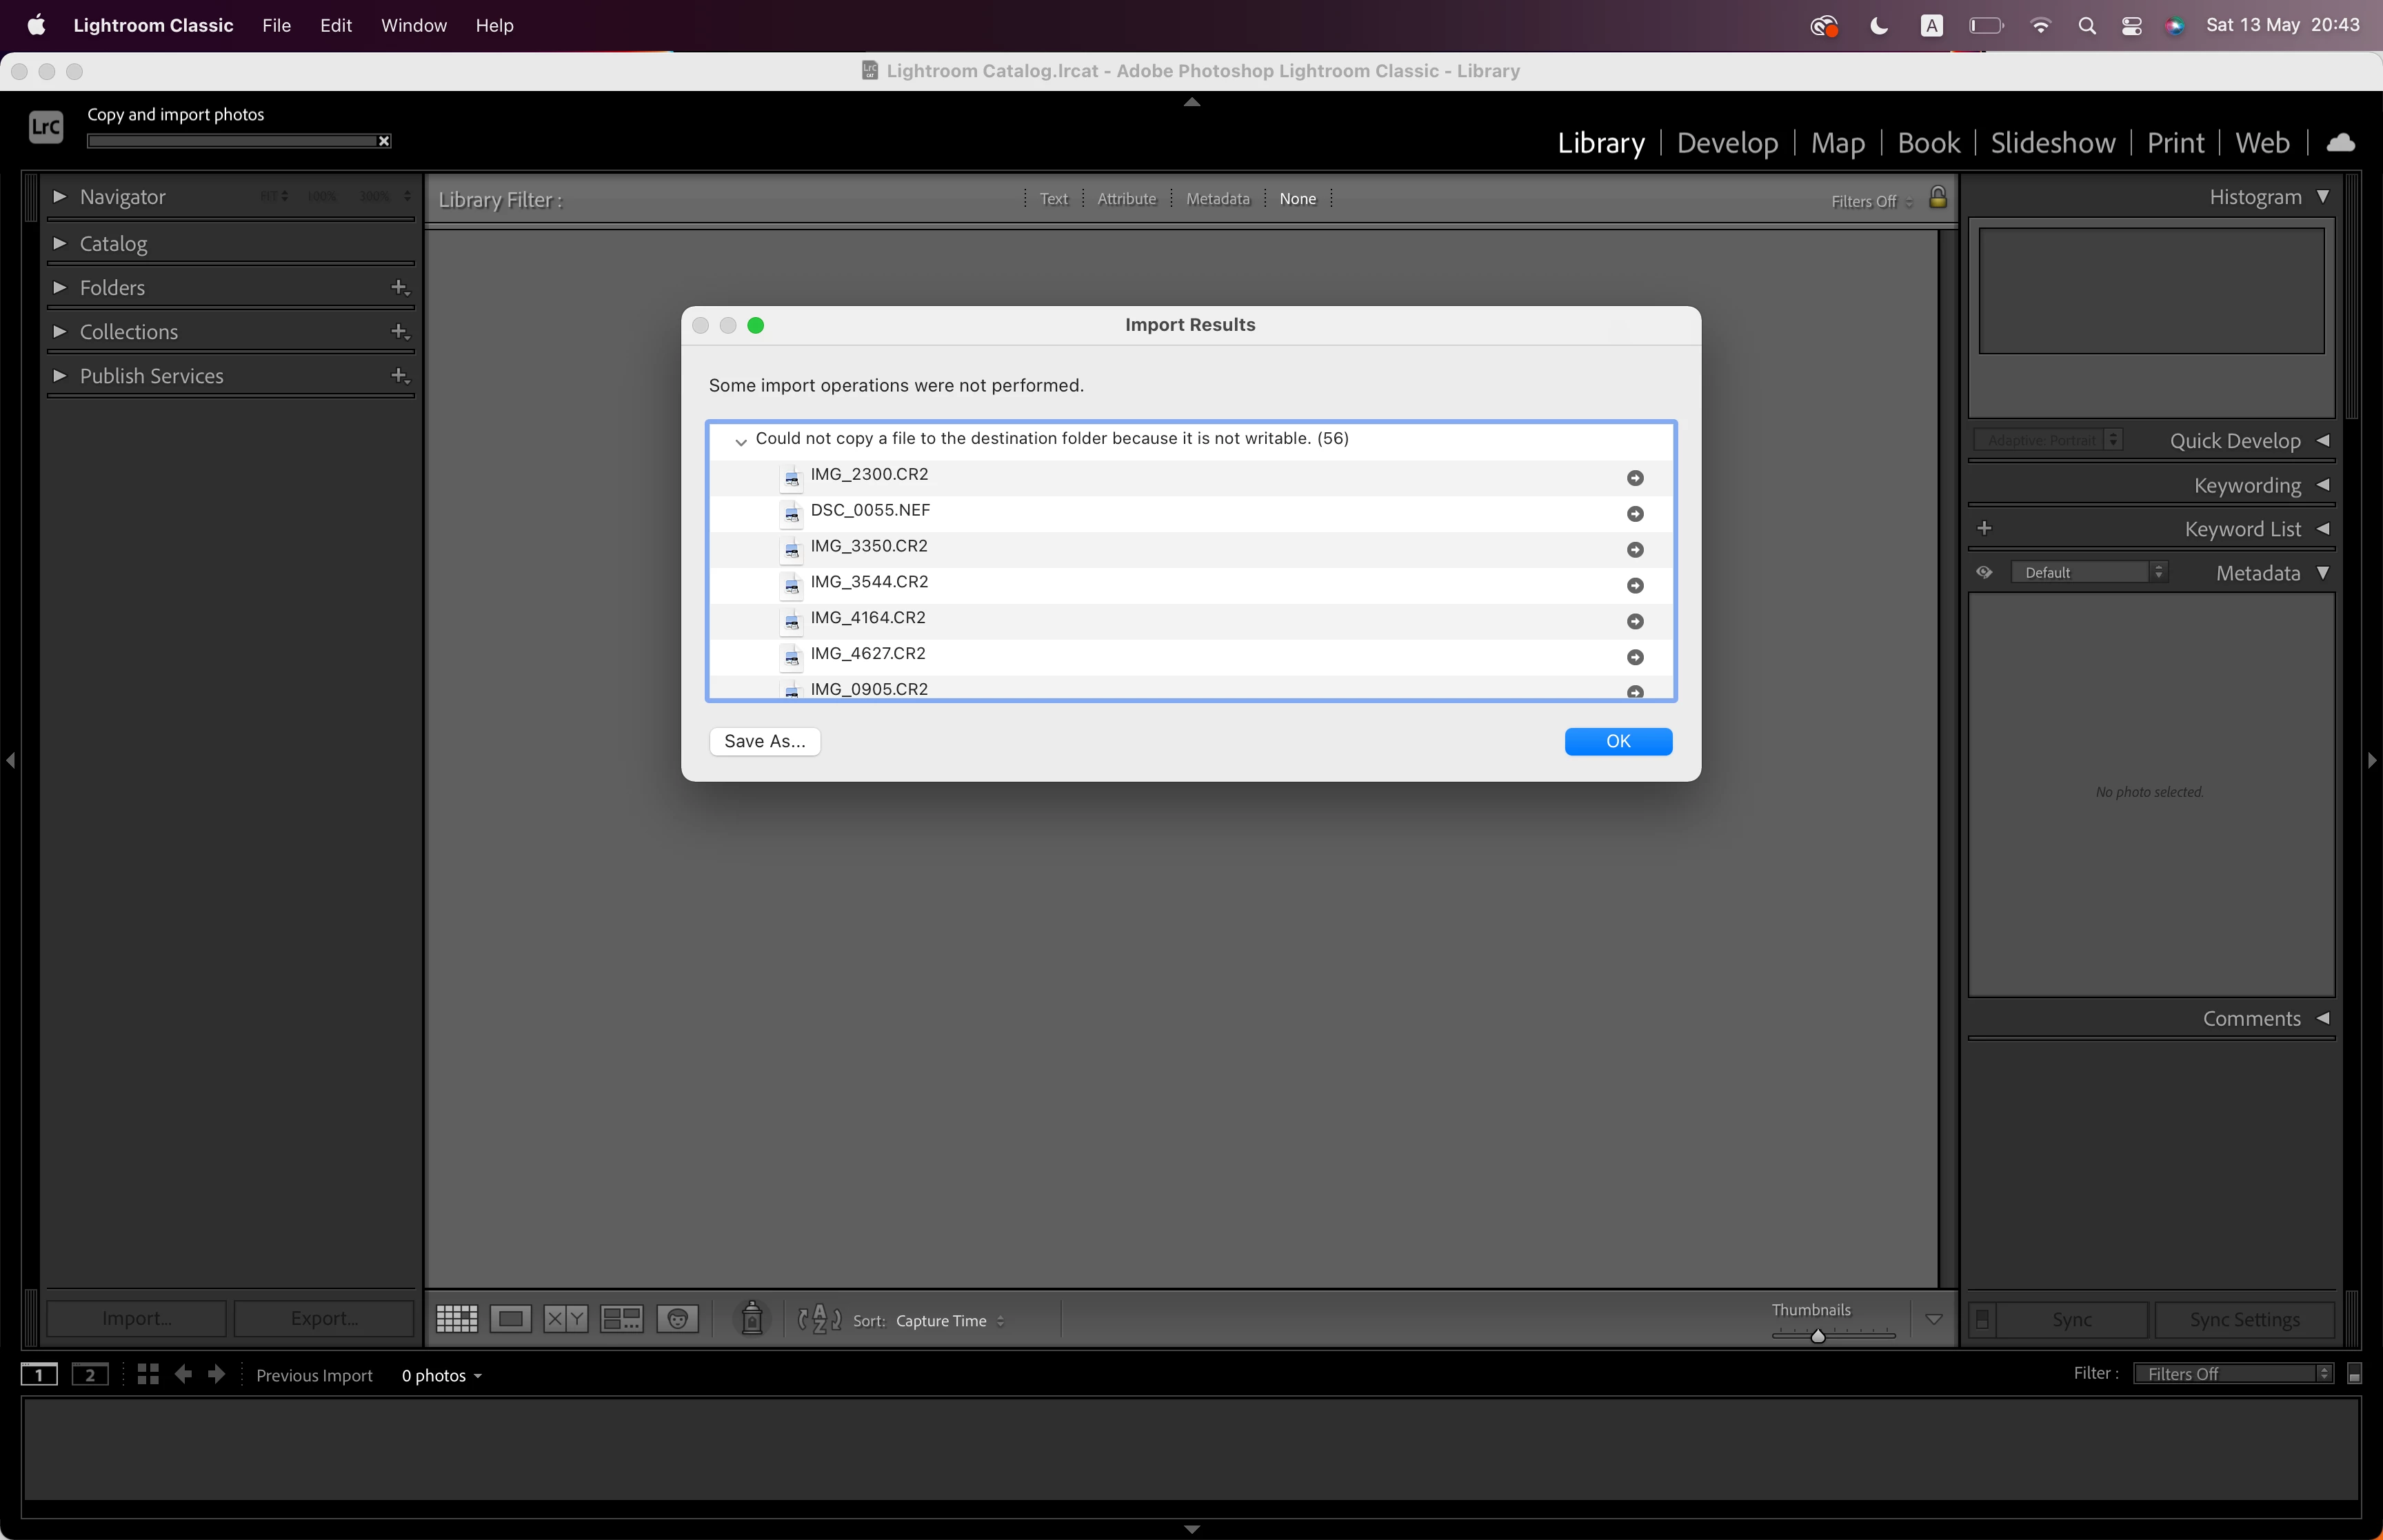Select Compare view XY icon
The image size is (2383, 1540).
coord(565,1319)
